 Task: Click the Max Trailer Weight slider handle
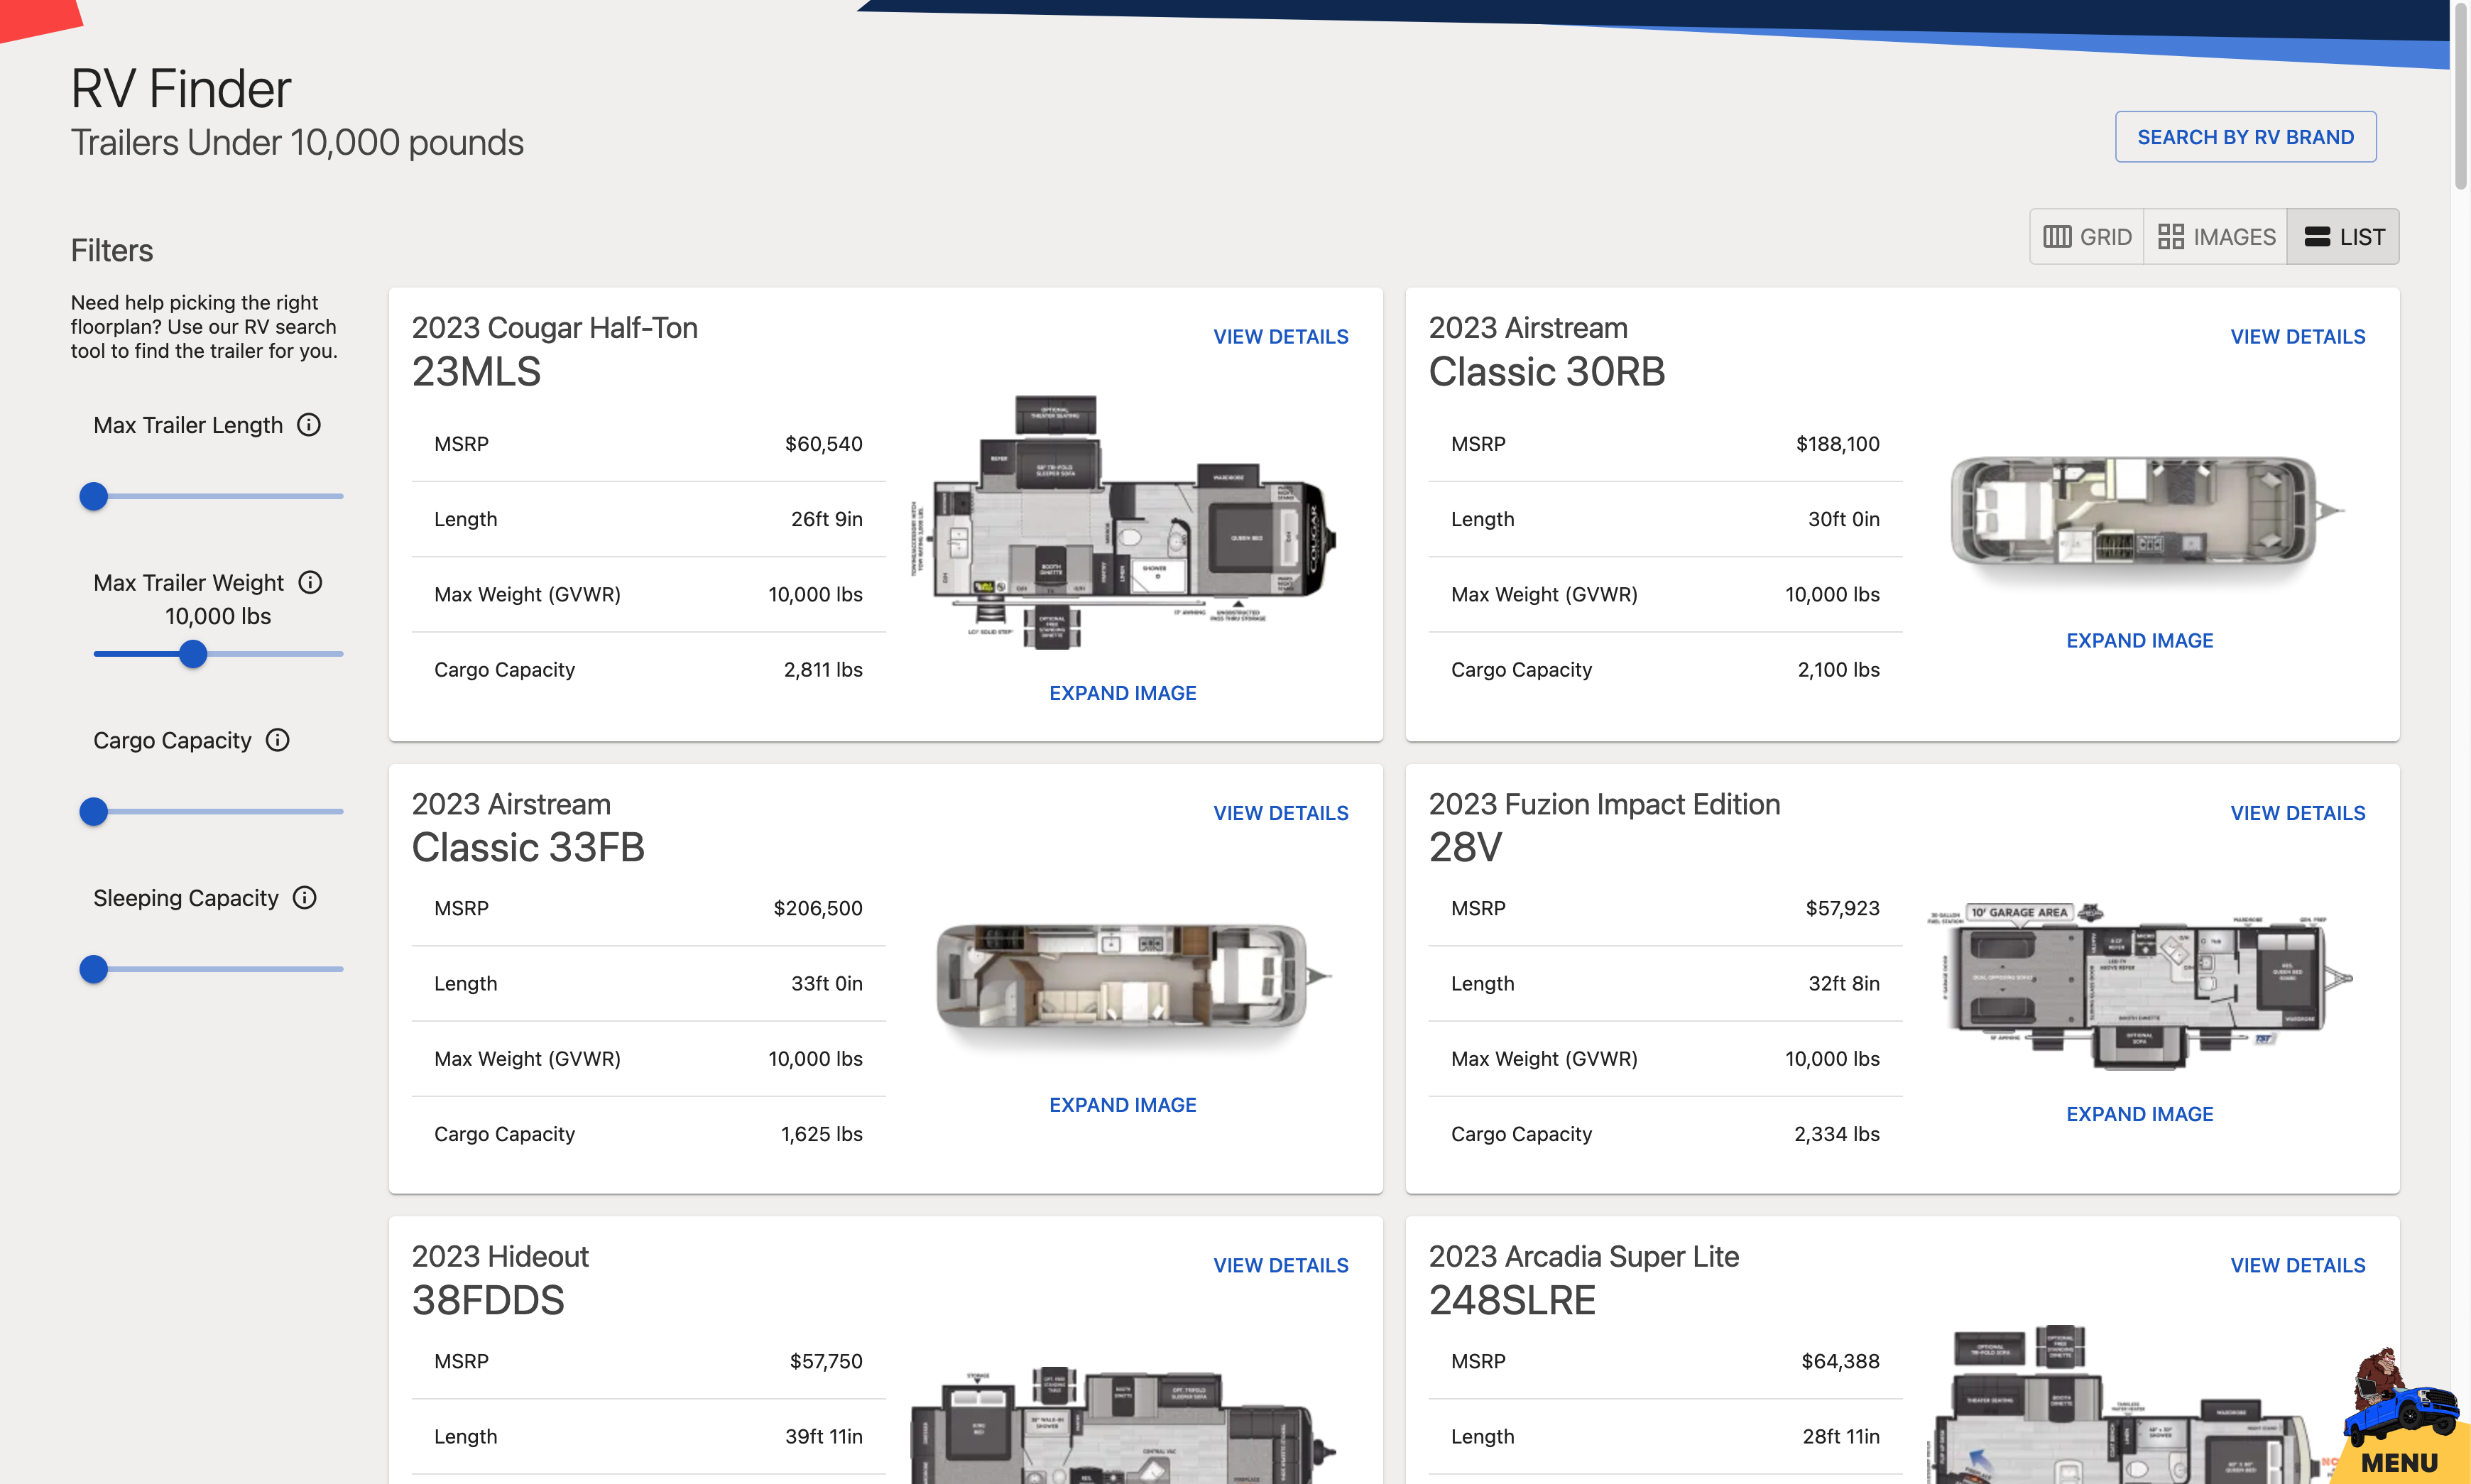(x=193, y=654)
